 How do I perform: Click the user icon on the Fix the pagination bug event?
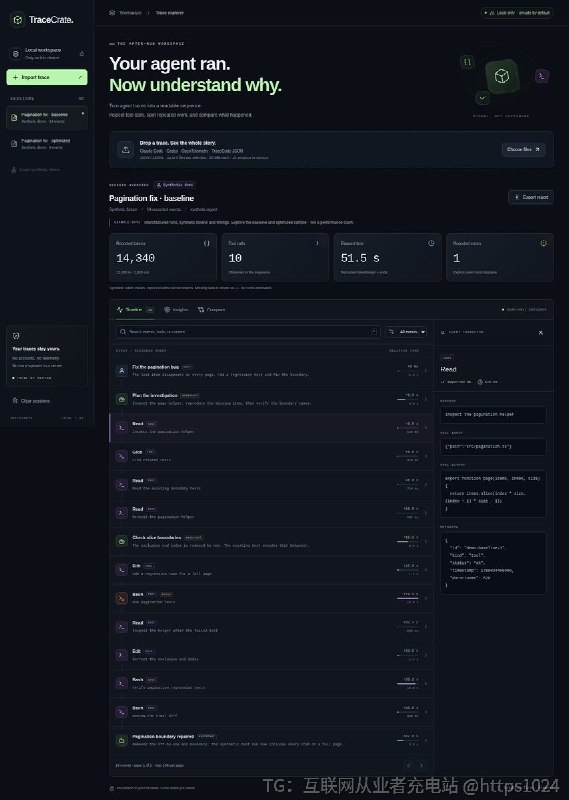click(x=121, y=371)
